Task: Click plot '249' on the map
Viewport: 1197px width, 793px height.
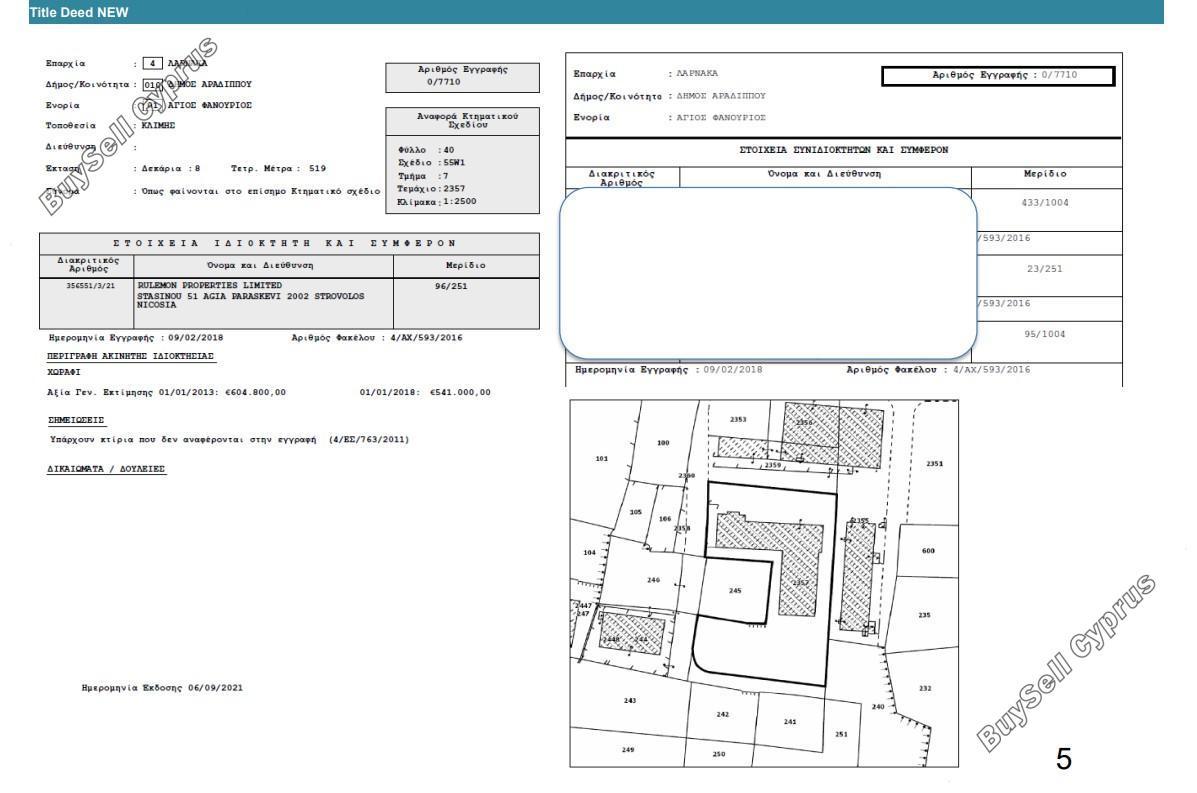Action: coord(628,749)
